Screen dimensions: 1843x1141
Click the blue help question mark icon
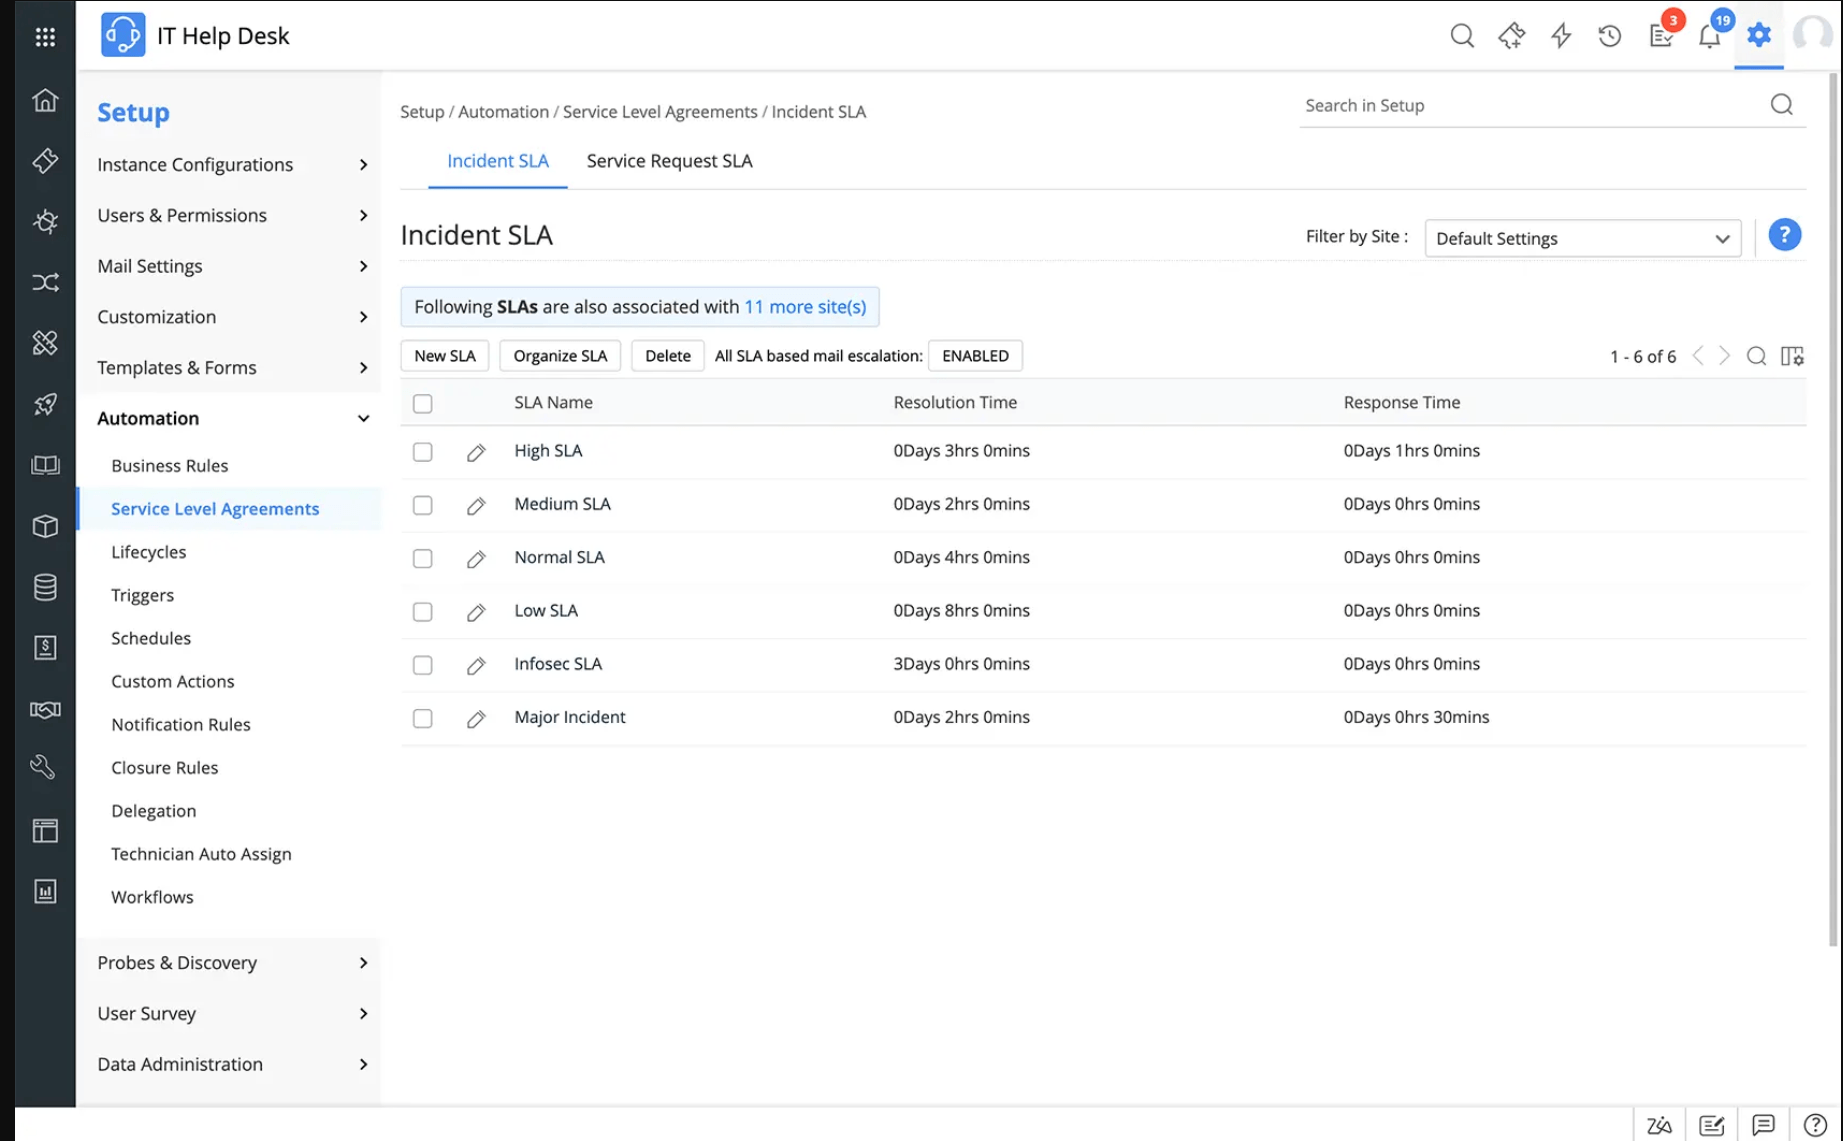click(x=1784, y=235)
